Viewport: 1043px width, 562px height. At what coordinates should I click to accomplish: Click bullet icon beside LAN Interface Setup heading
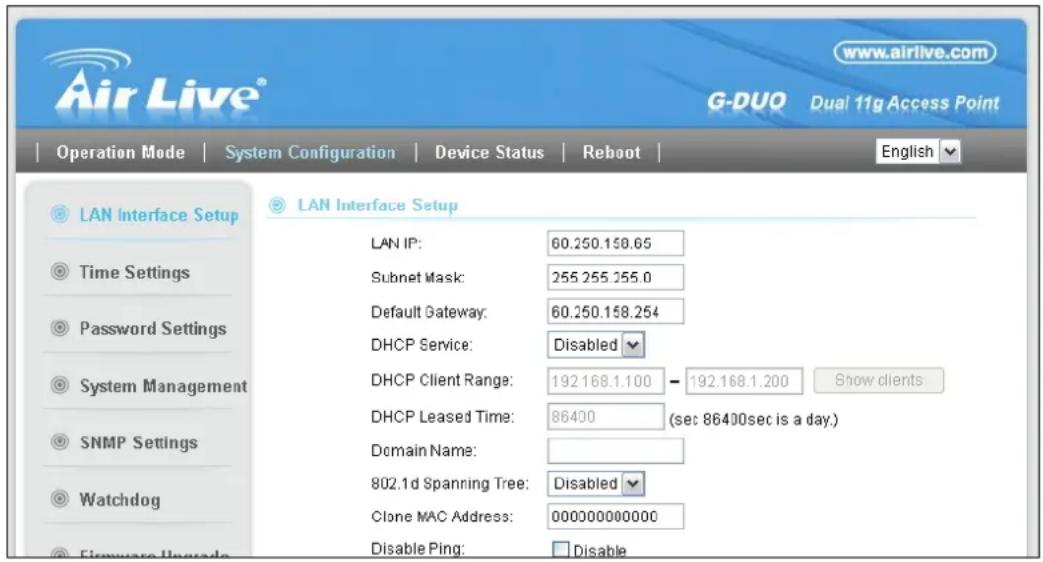click(277, 206)
